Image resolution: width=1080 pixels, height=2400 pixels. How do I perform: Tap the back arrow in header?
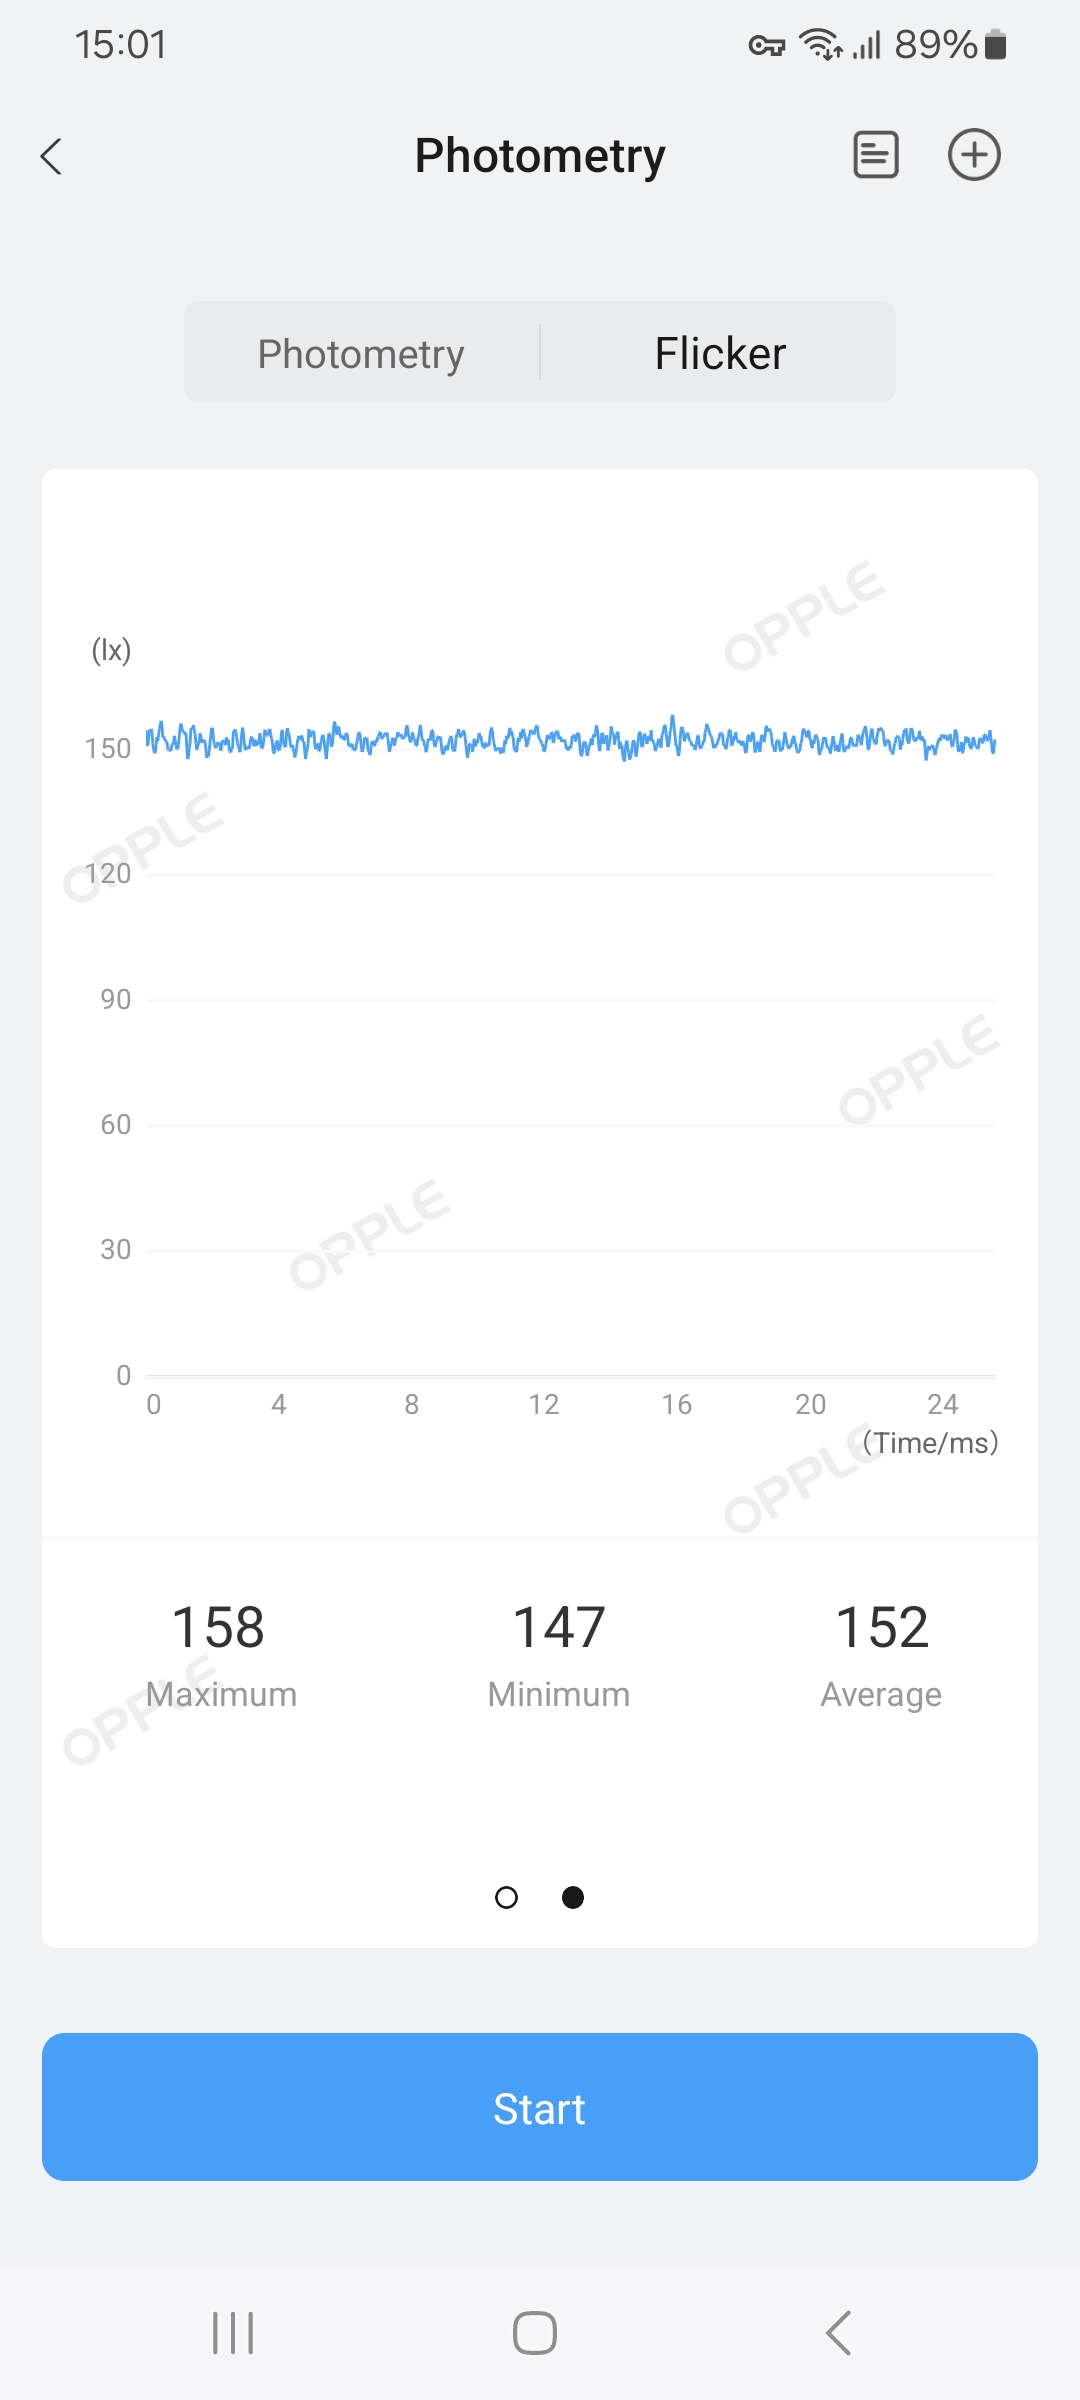52,156
